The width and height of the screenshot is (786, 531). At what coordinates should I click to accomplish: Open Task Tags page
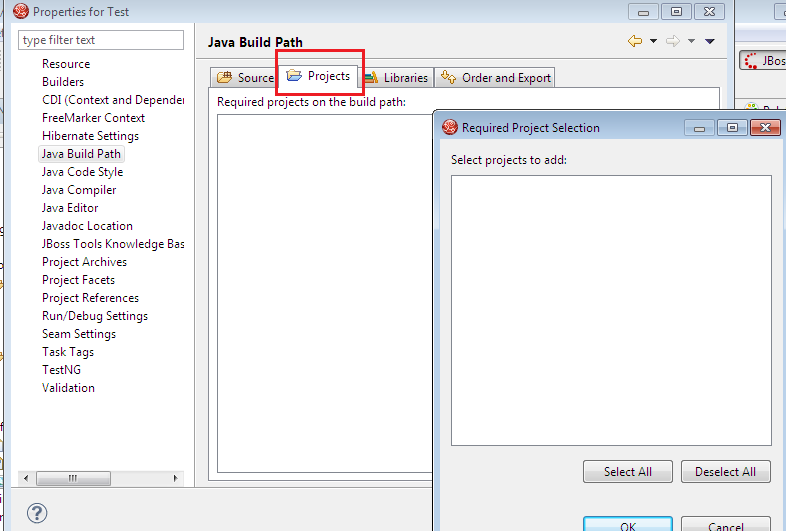click(x=68, y=352)
